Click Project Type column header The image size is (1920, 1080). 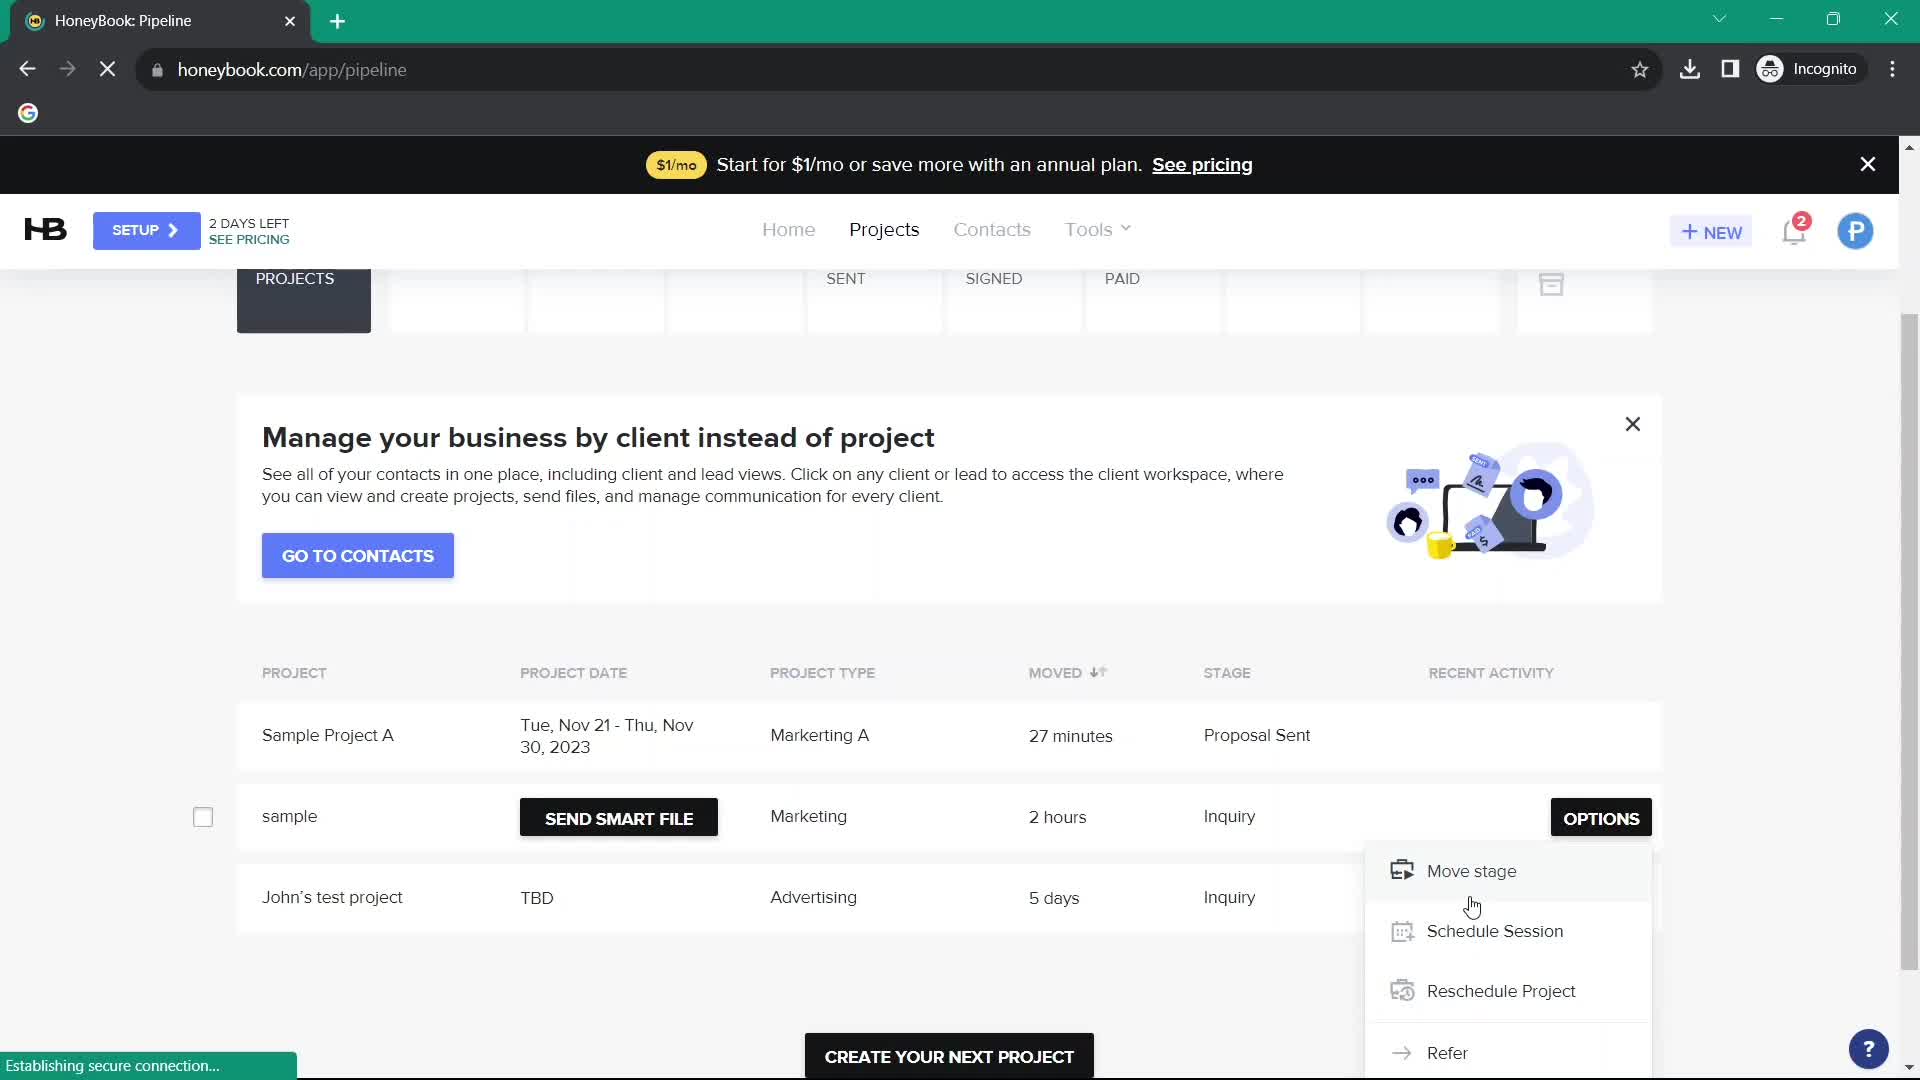pyautogui.click(x=822, y=673)
